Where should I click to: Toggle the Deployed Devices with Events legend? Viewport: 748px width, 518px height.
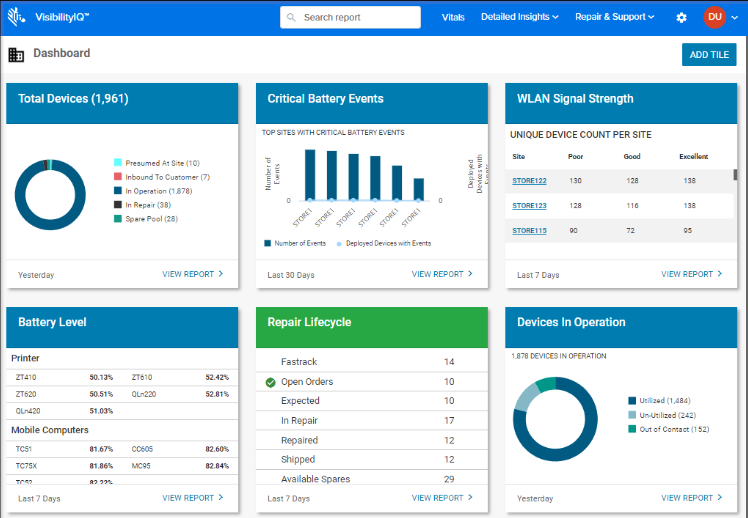coord(384,243)
